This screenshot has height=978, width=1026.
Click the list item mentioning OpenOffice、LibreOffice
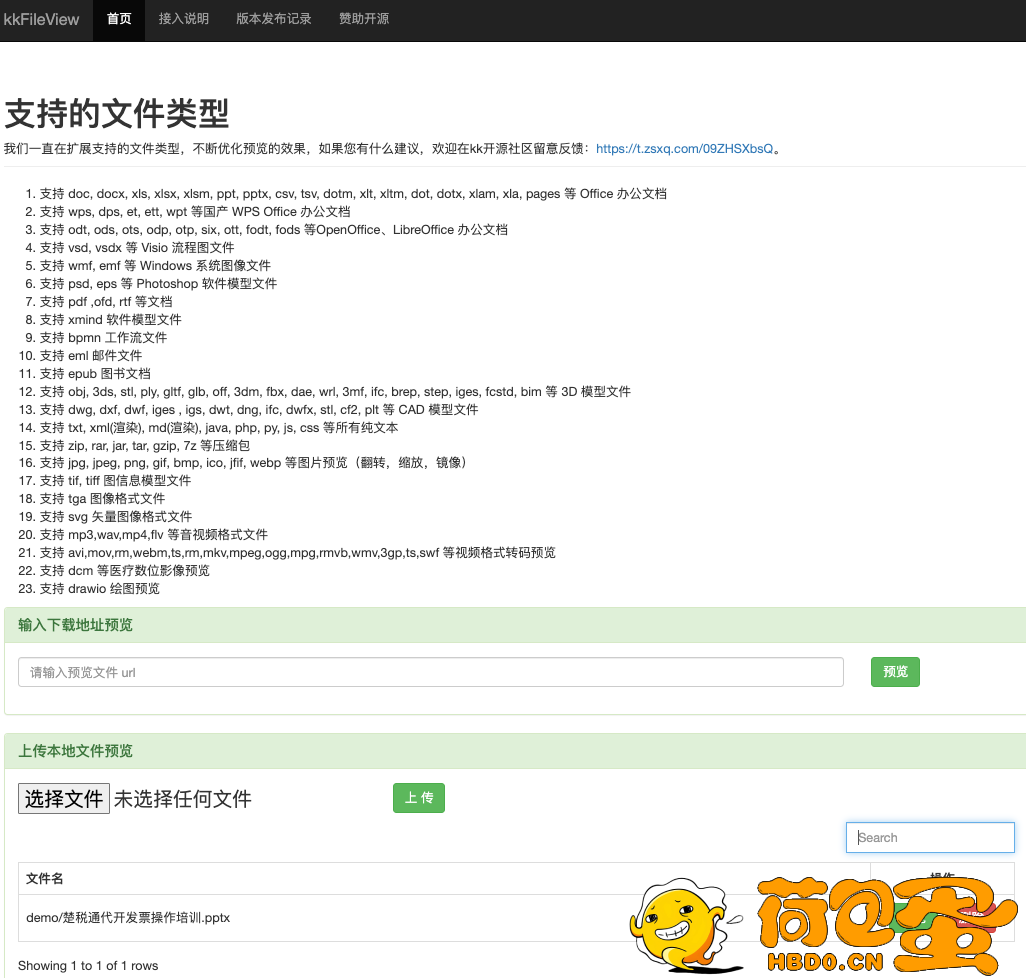click(x=274, y=230)
